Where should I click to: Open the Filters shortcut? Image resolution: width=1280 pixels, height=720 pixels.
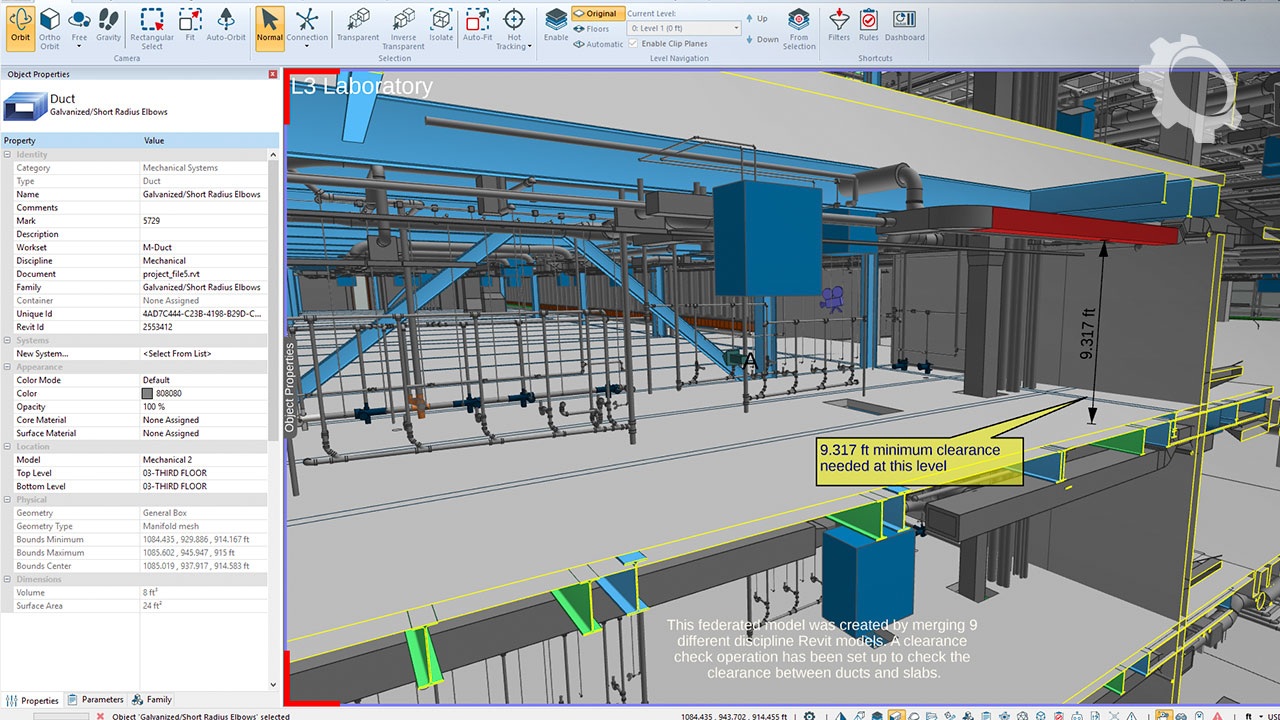839,26
